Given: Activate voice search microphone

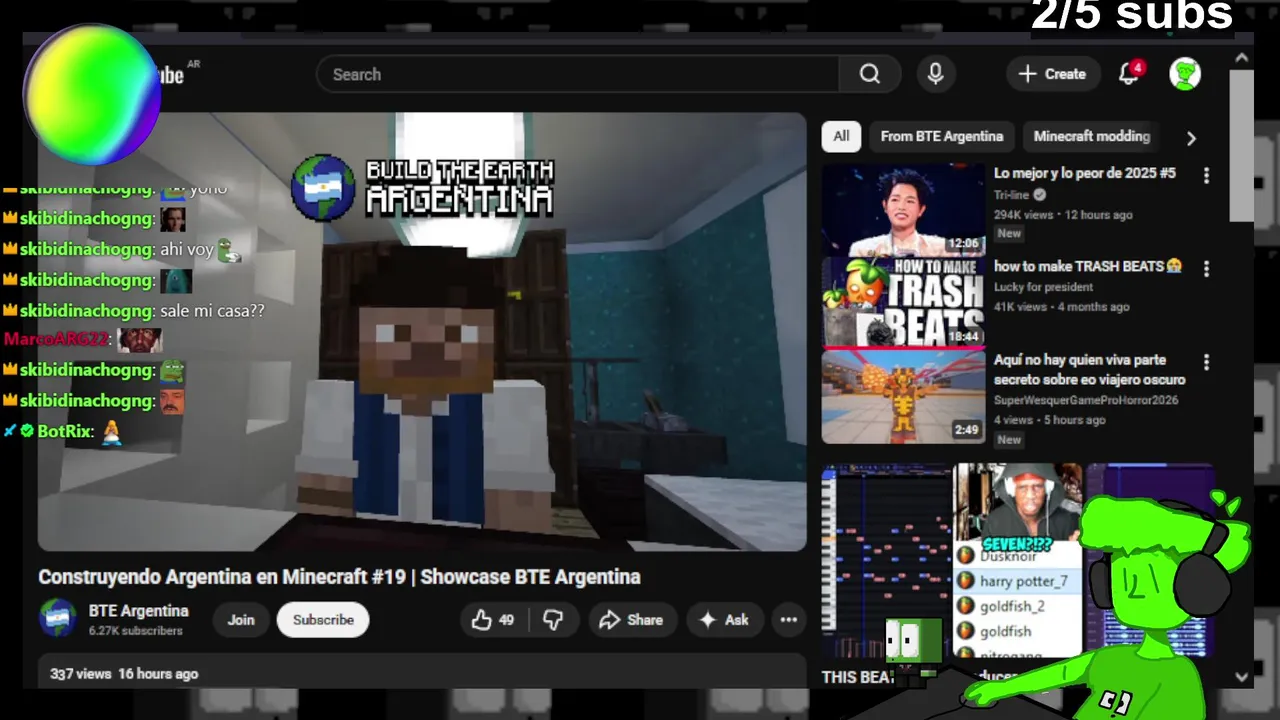Looking at the screenshot, I should tap(935, 74).
